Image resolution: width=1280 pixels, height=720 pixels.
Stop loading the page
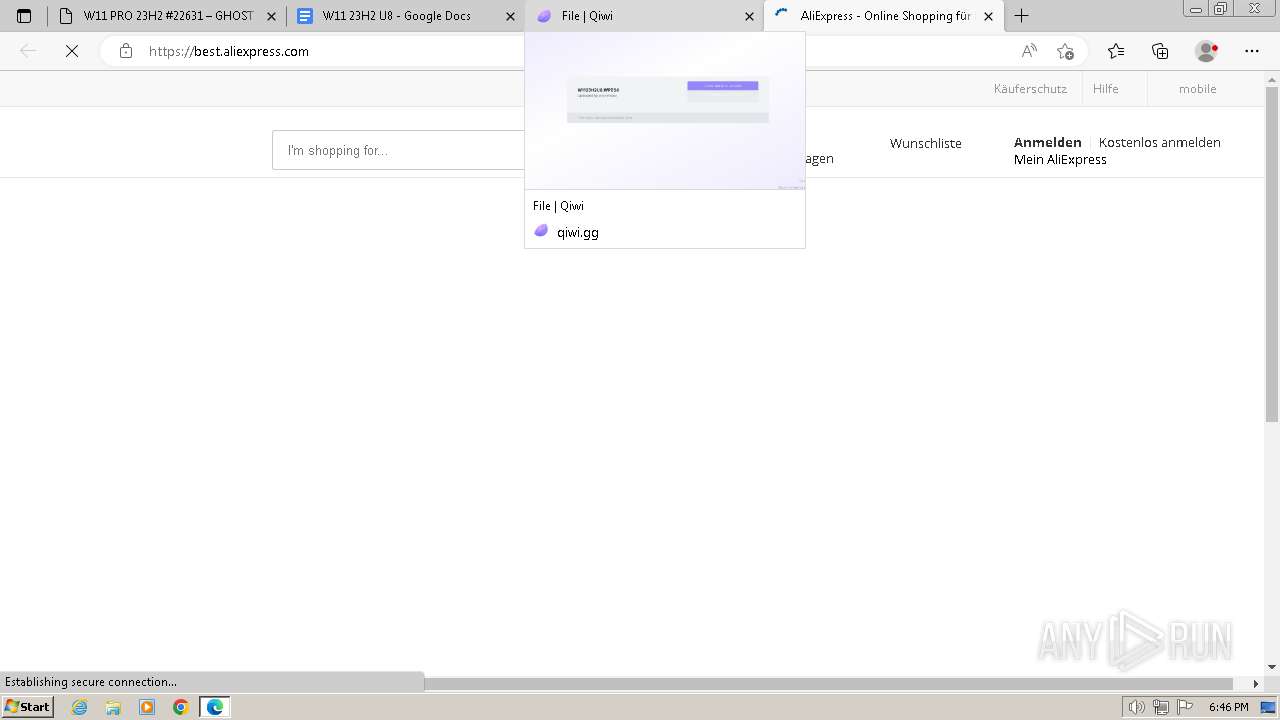[x=72, y=51]
